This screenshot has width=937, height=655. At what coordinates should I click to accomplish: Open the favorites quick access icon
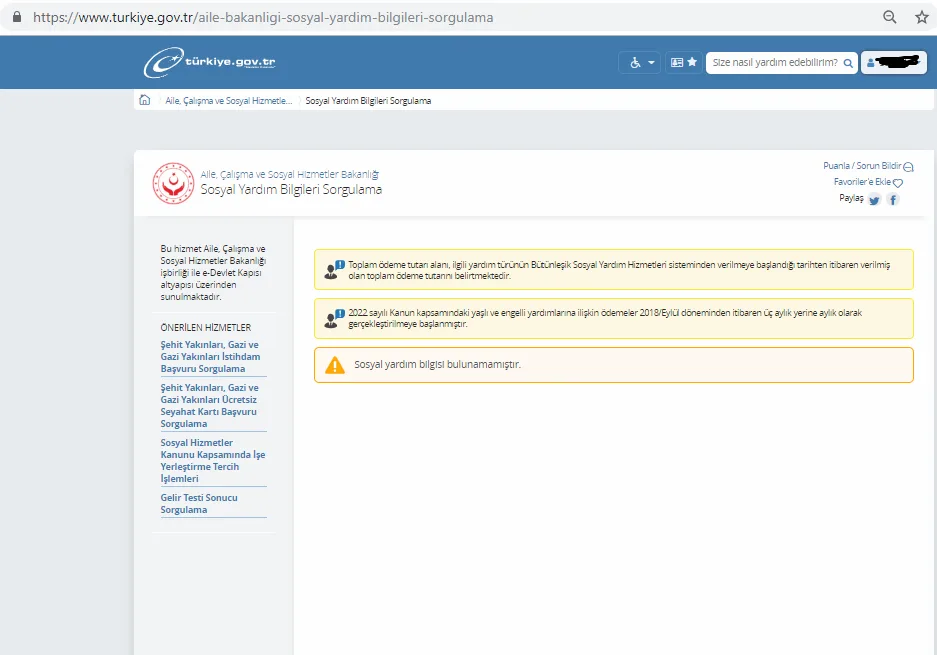[x=684, y=62]
